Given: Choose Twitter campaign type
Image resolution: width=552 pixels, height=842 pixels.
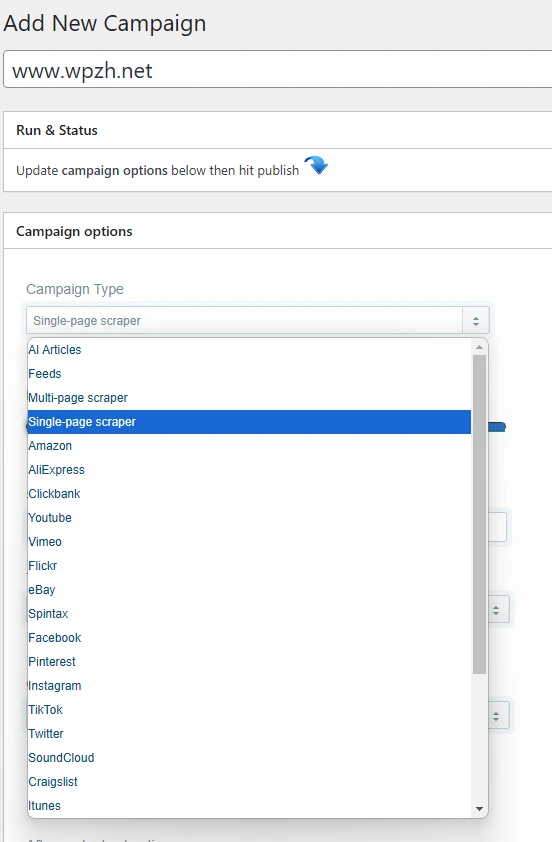Looking at the screenshot, I should (x=249, y=734).
